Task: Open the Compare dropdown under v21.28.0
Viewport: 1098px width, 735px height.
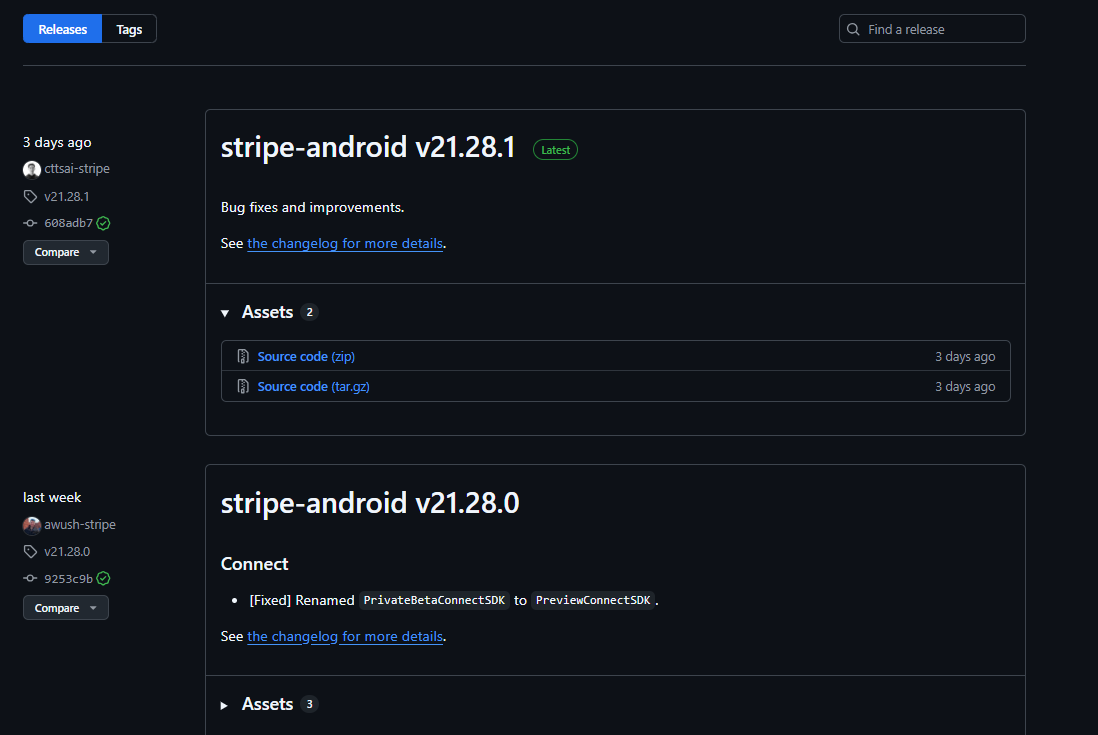Action: click(x=65, y=607)
